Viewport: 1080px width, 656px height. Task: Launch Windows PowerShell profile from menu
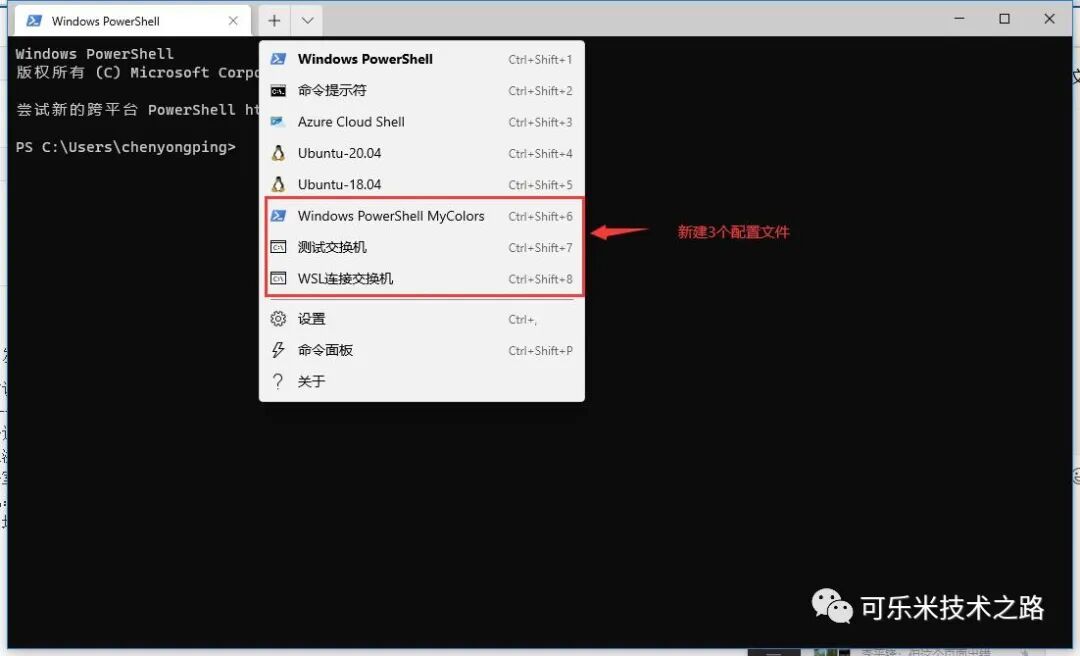[422, 59]
